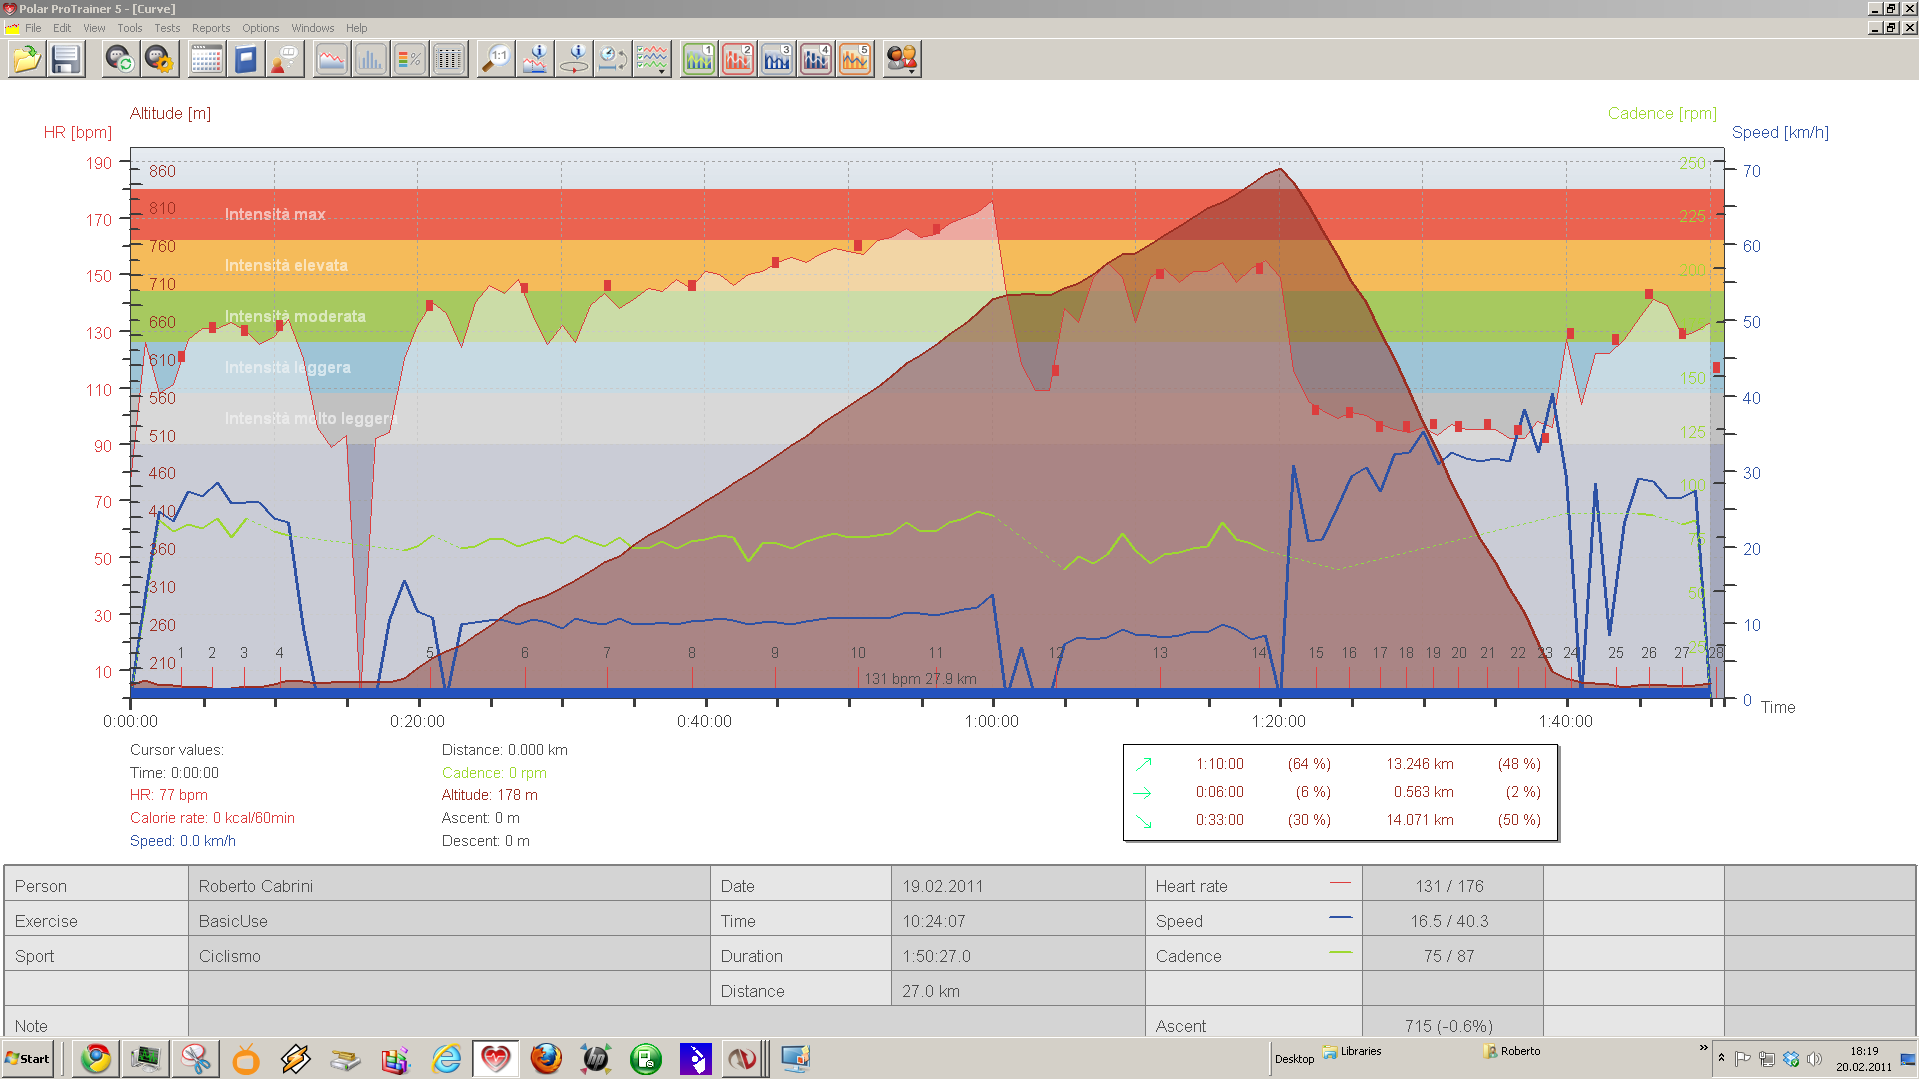Open the curve selection checklist dropdown

tap(652, 60)
